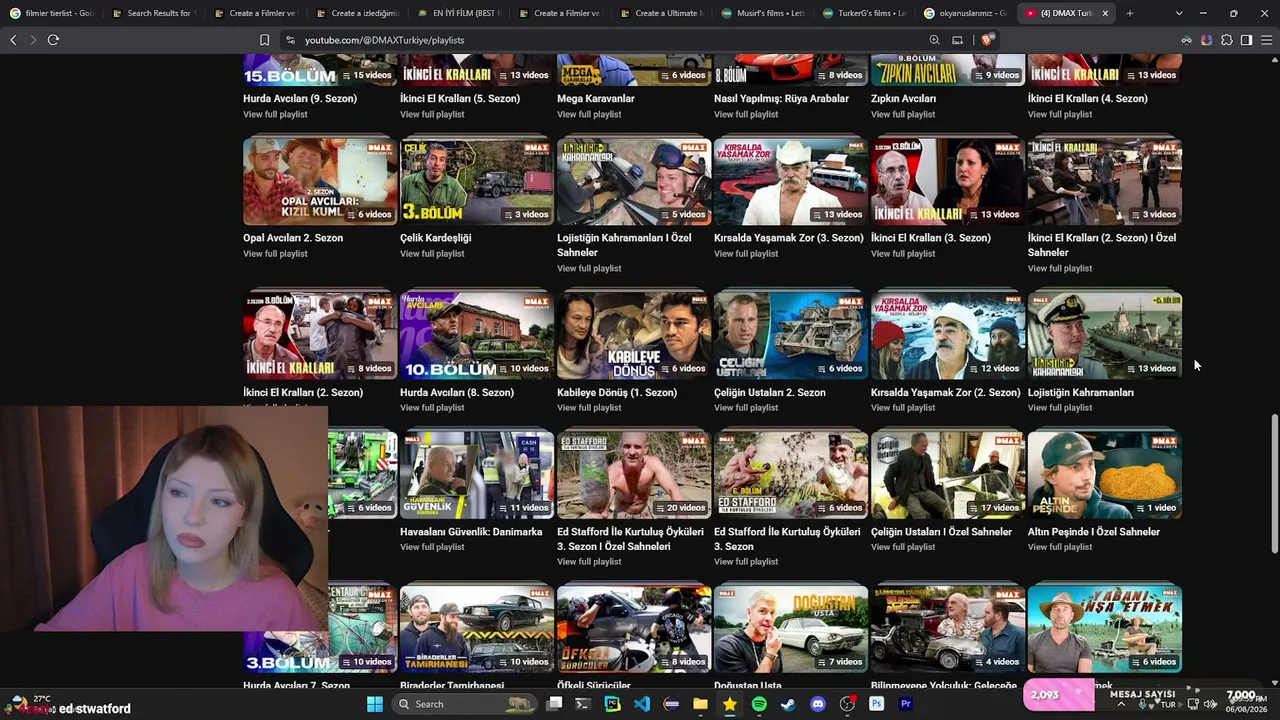This screenshot has height=720, width=1280.
Task: Open the Çelik Kardeşliği playlist thumbnail
Action: (476, 181)
